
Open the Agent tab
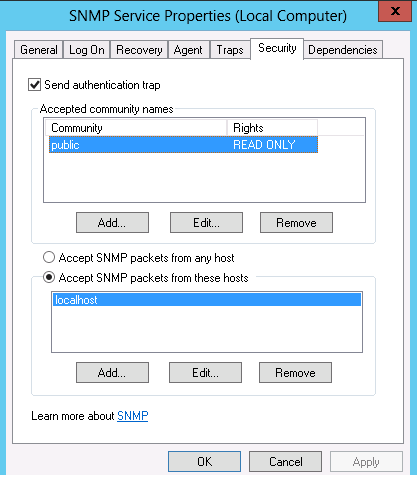click(188, 50)
